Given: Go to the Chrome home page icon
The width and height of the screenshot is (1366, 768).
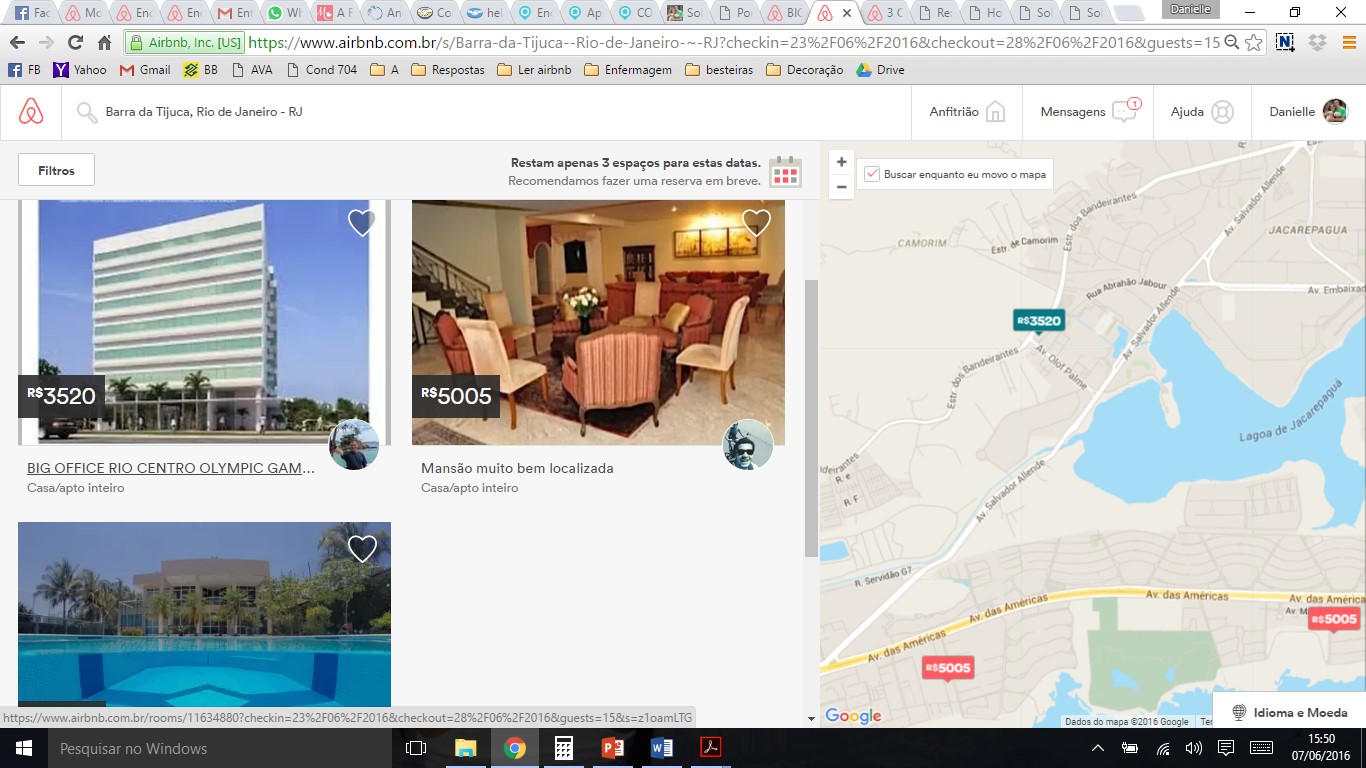Looking at the screenshot, I should click(x=104, y=43).
